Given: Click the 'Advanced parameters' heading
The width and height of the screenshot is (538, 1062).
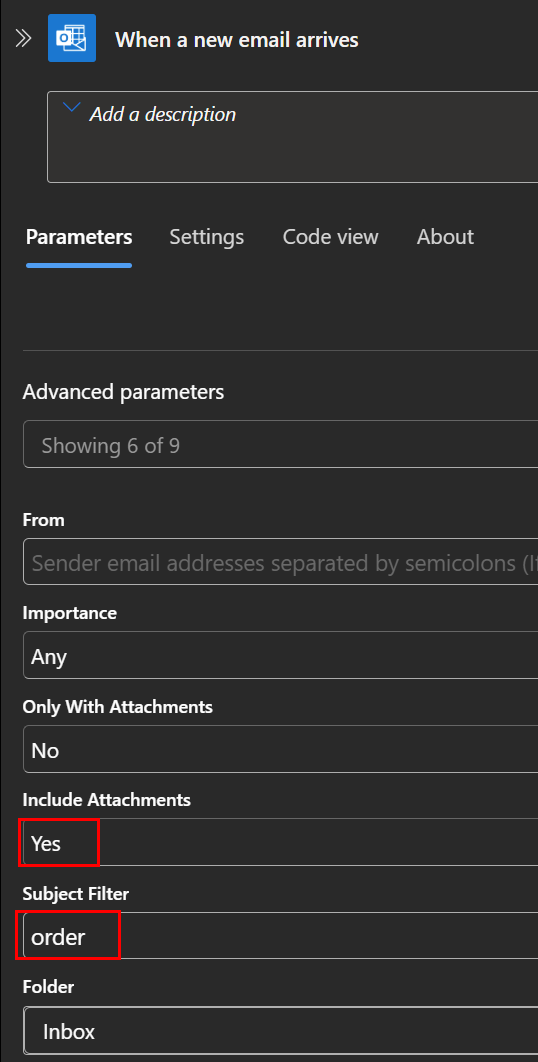Looking at the screenshot, I should (123, 392).
